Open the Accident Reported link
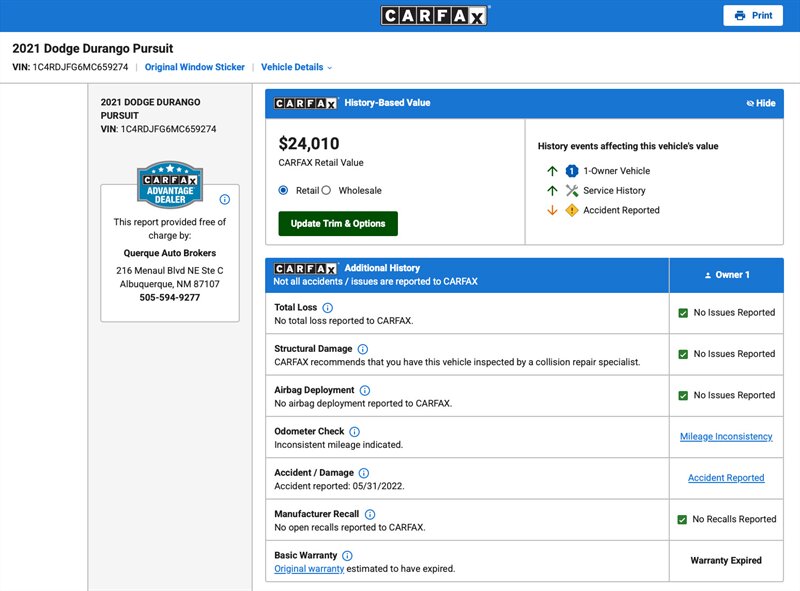The width and height of the screenshot is (800, 591). [x=726, y=478]
